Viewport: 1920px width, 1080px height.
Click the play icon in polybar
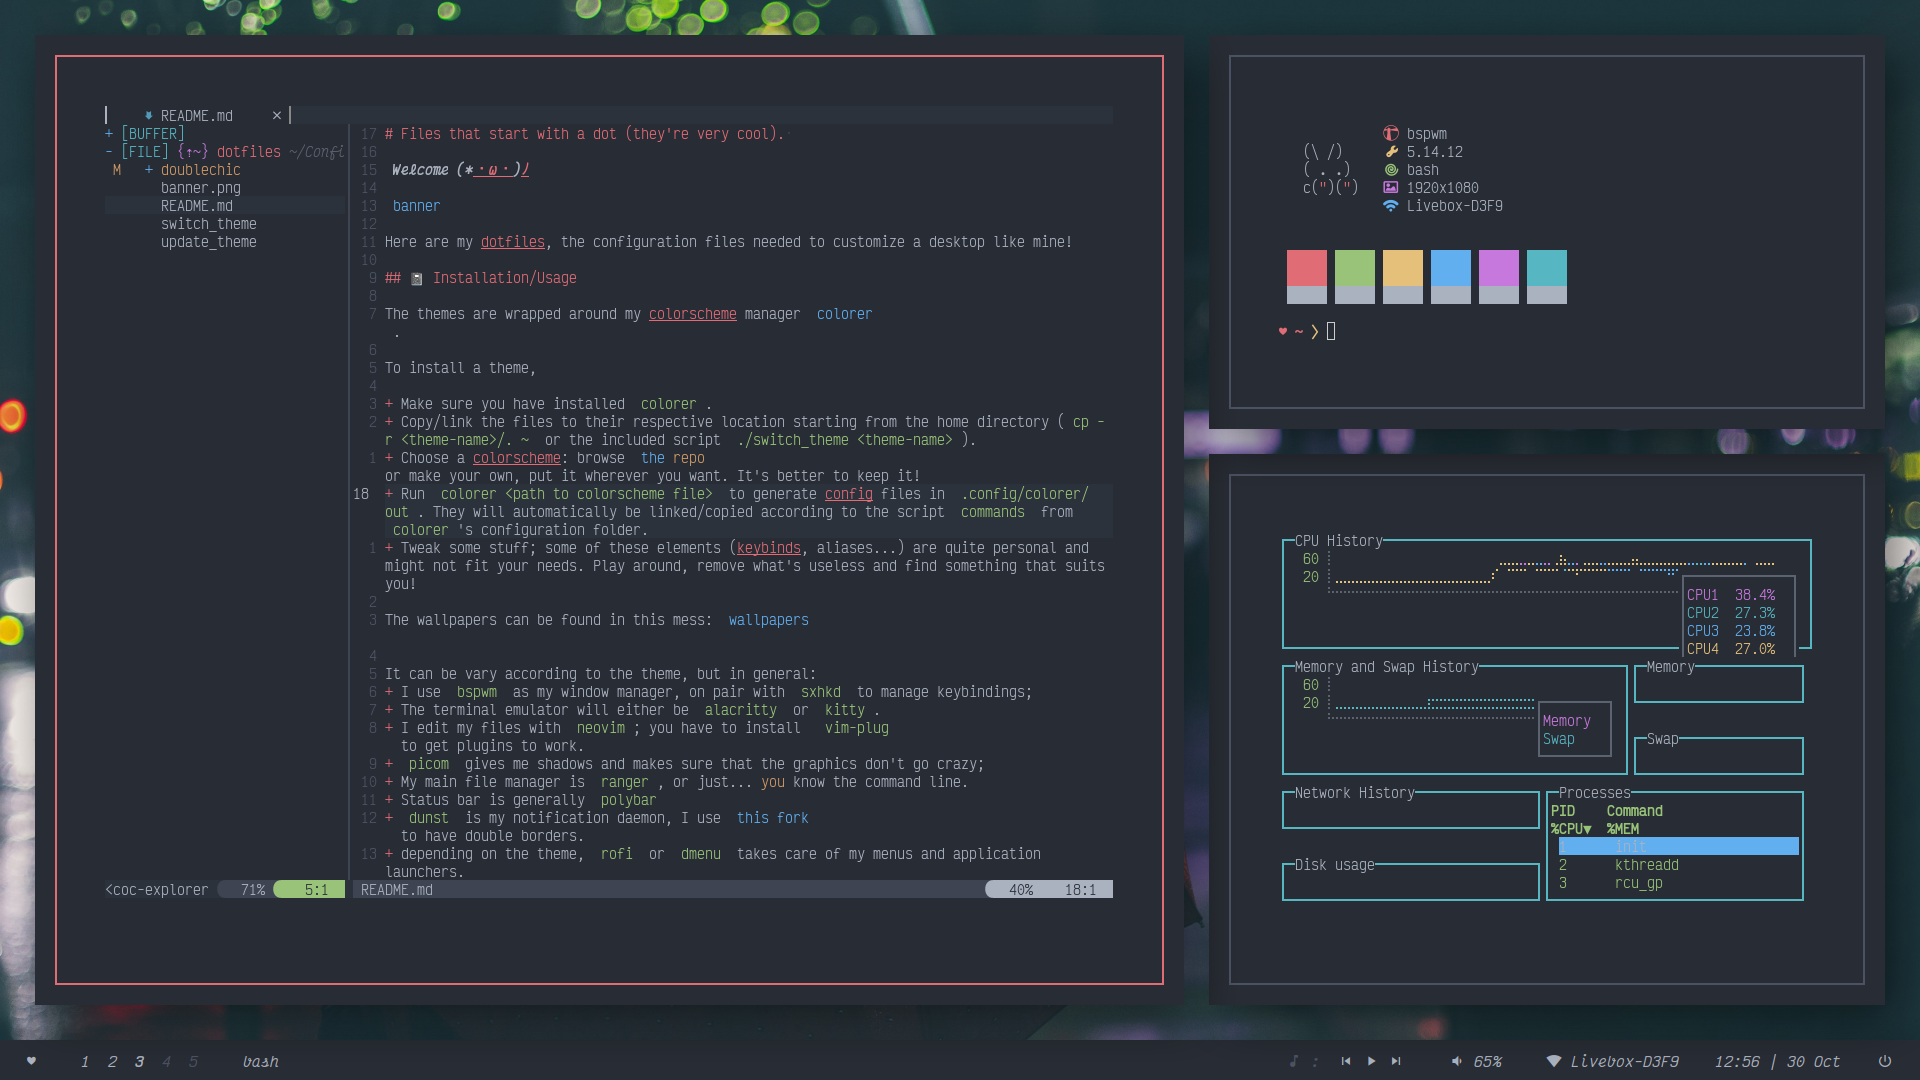click(1371, 1061)
